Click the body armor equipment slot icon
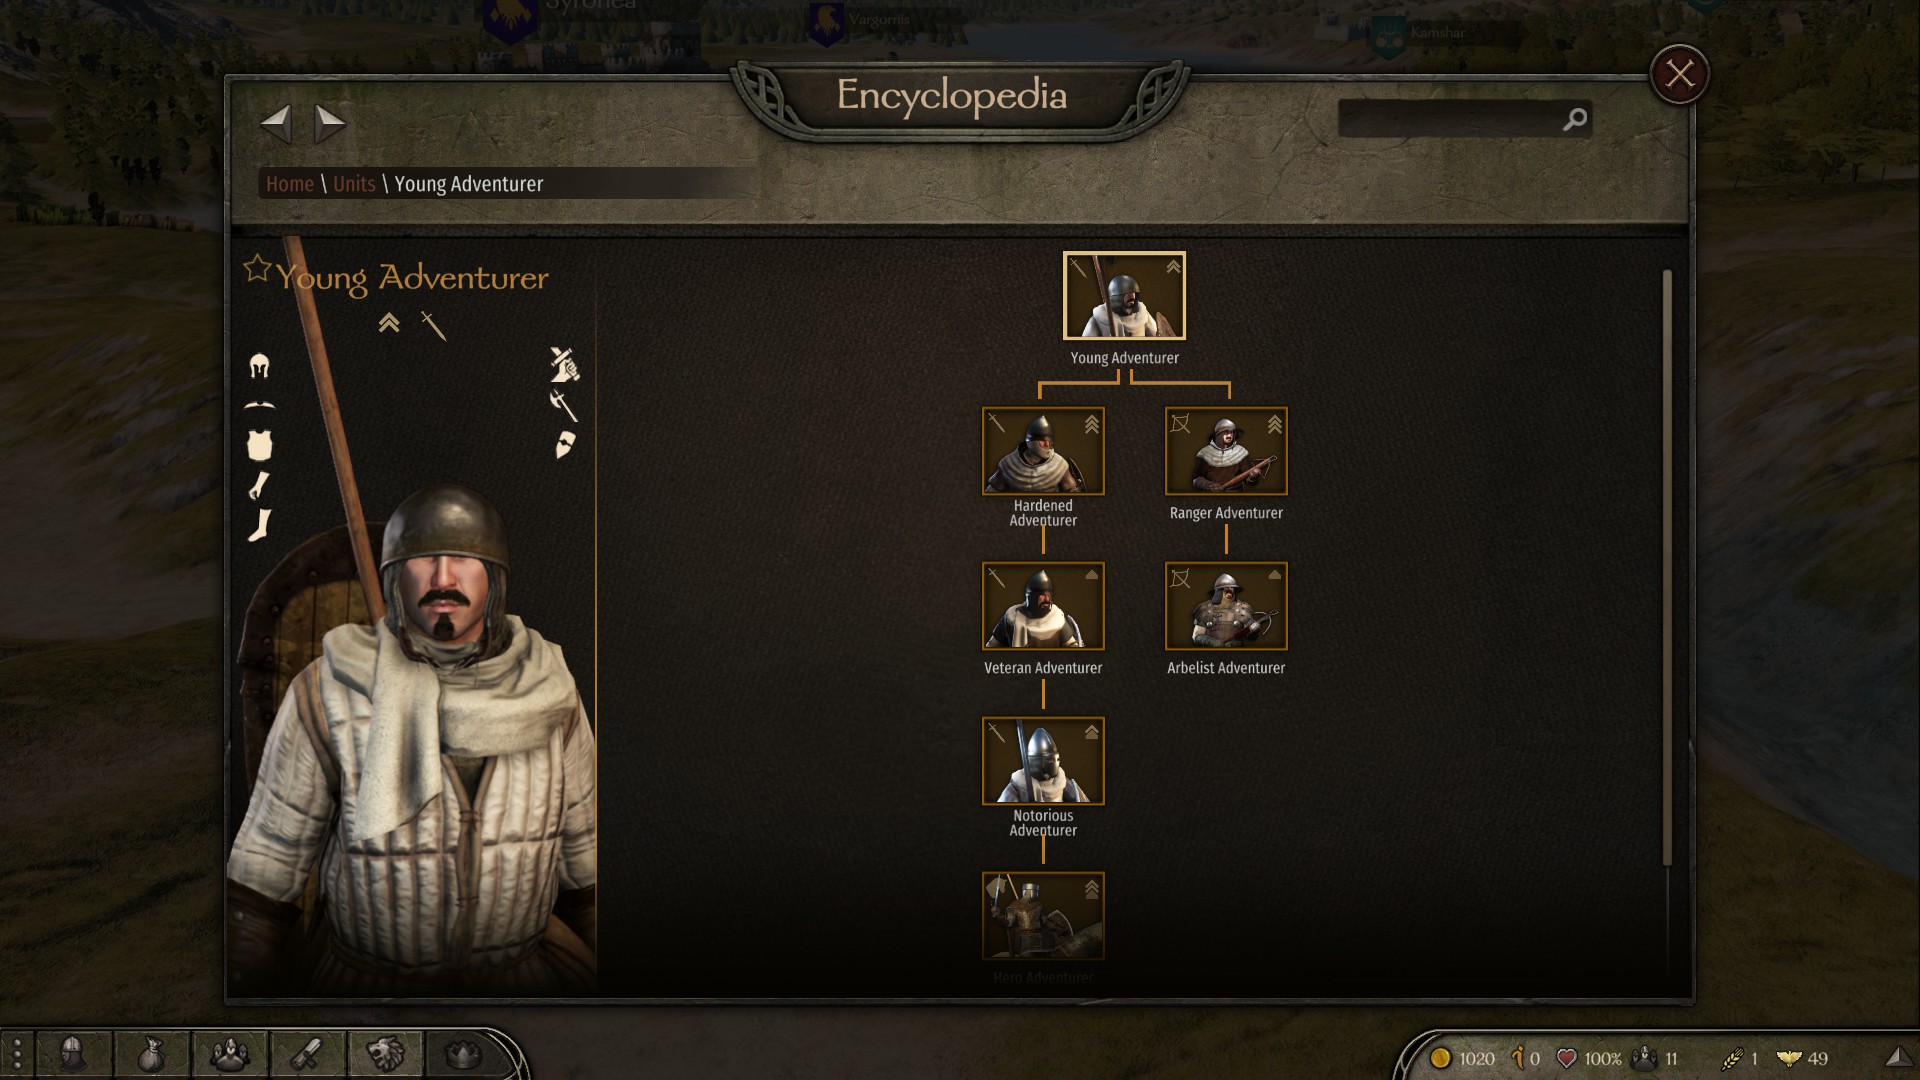 click(260, 446)
